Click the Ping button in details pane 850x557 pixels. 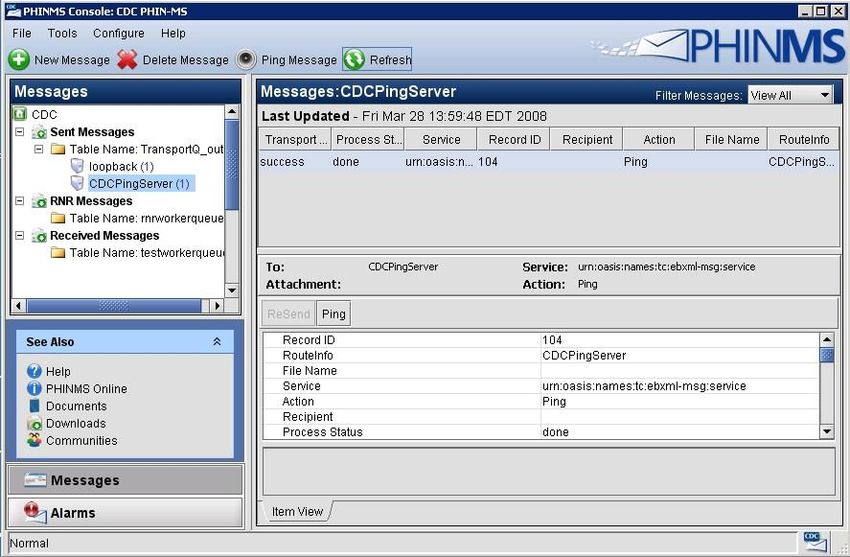point(333,314)
